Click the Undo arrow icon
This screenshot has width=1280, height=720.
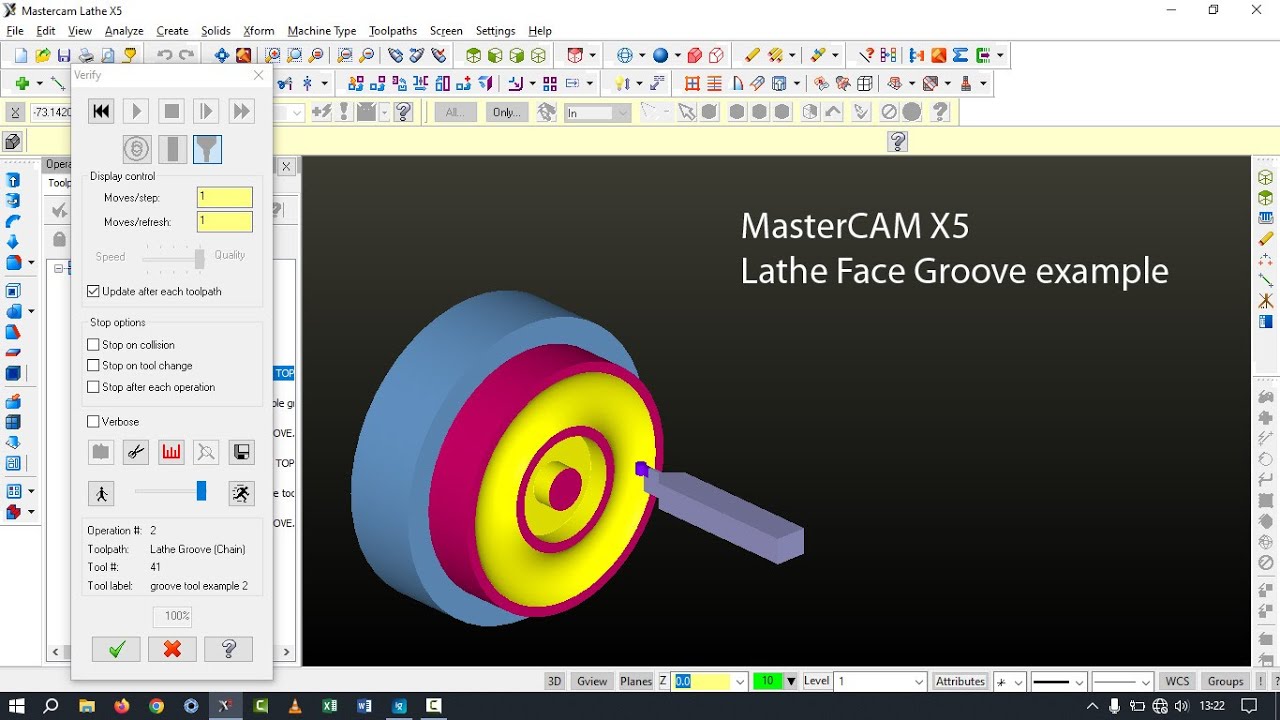[x=164, y=56]
